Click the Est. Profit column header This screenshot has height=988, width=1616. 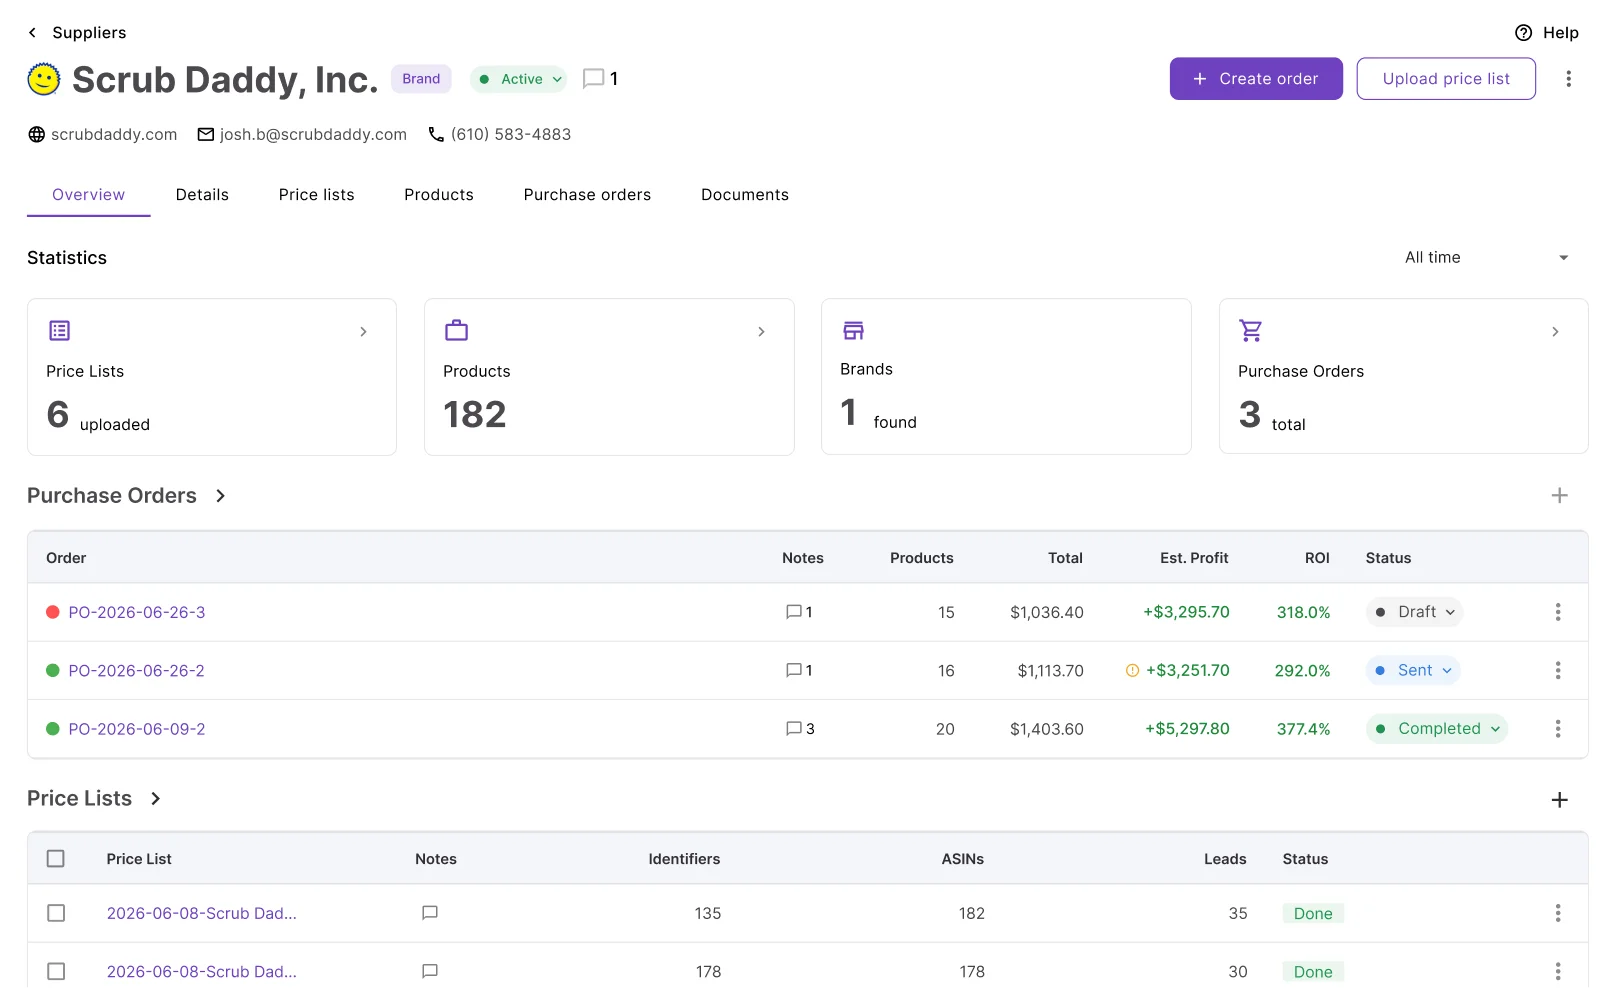click(x=1194, y=558)
